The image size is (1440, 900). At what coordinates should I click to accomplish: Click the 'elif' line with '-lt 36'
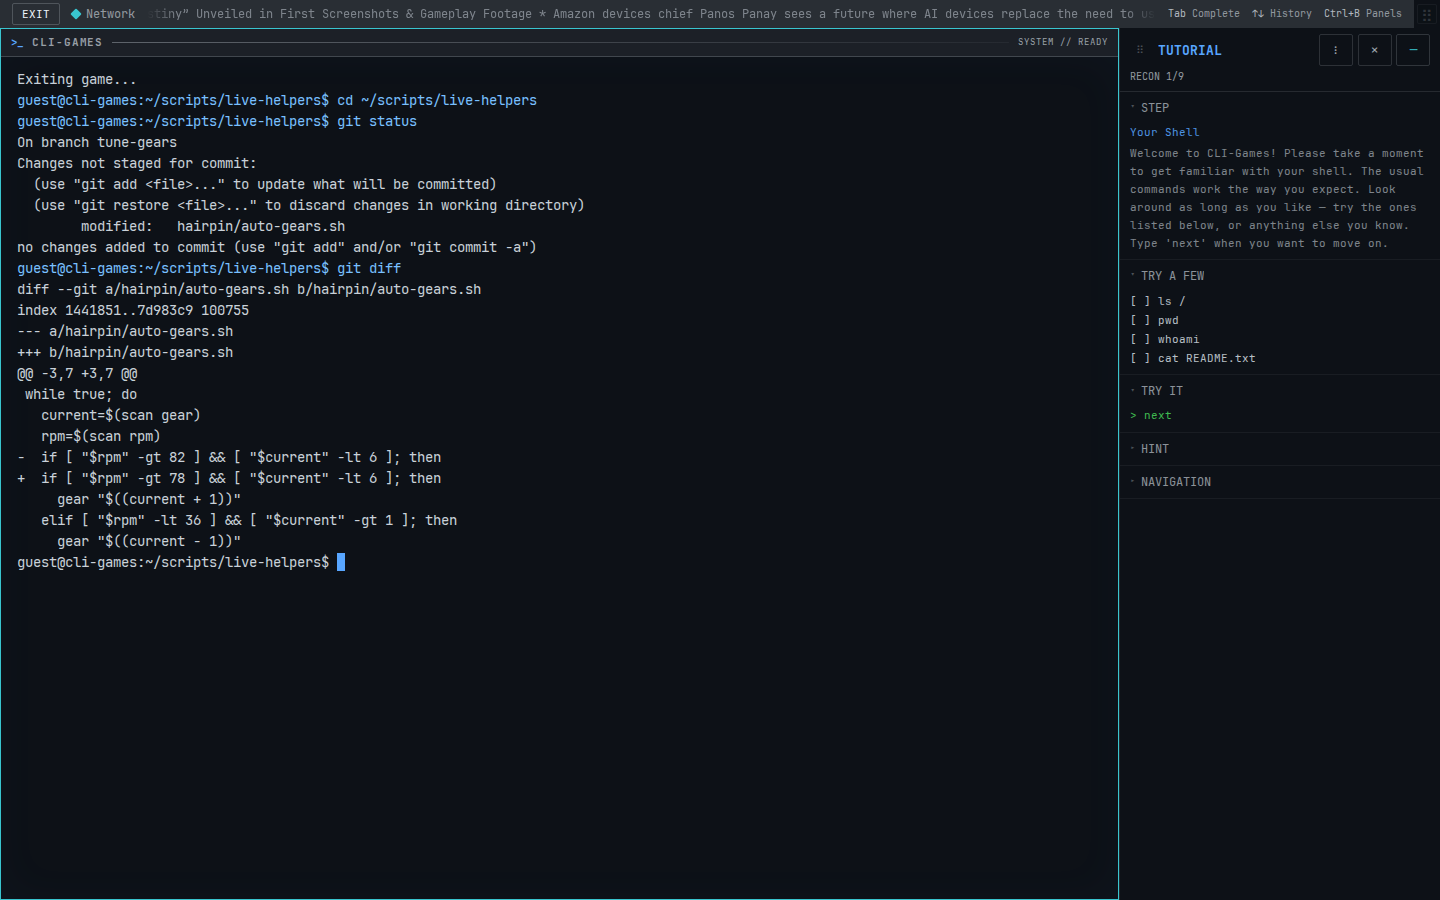tap(249, 521)
